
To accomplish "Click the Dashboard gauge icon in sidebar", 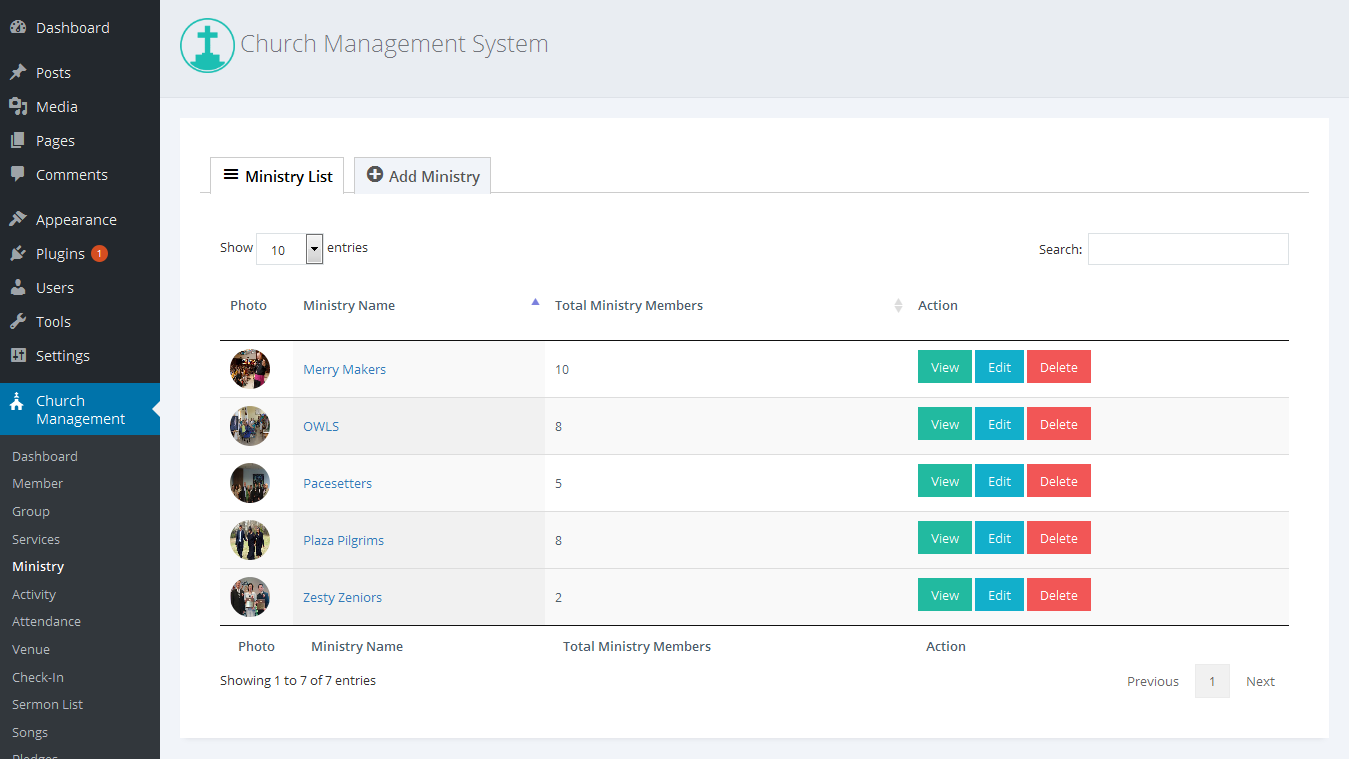I will pyautogui.click(x=17, y=28).
